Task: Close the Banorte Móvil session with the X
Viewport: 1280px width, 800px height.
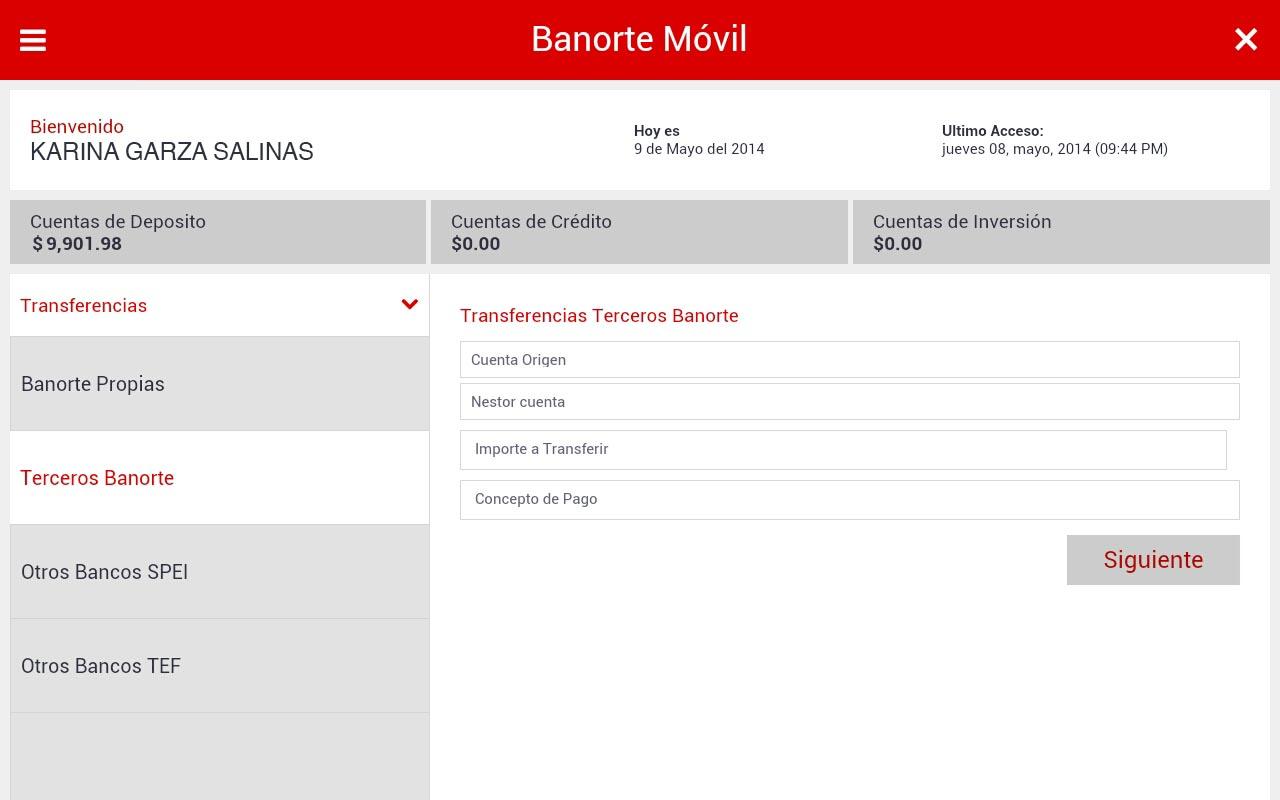Action: tap(1246, 40)
